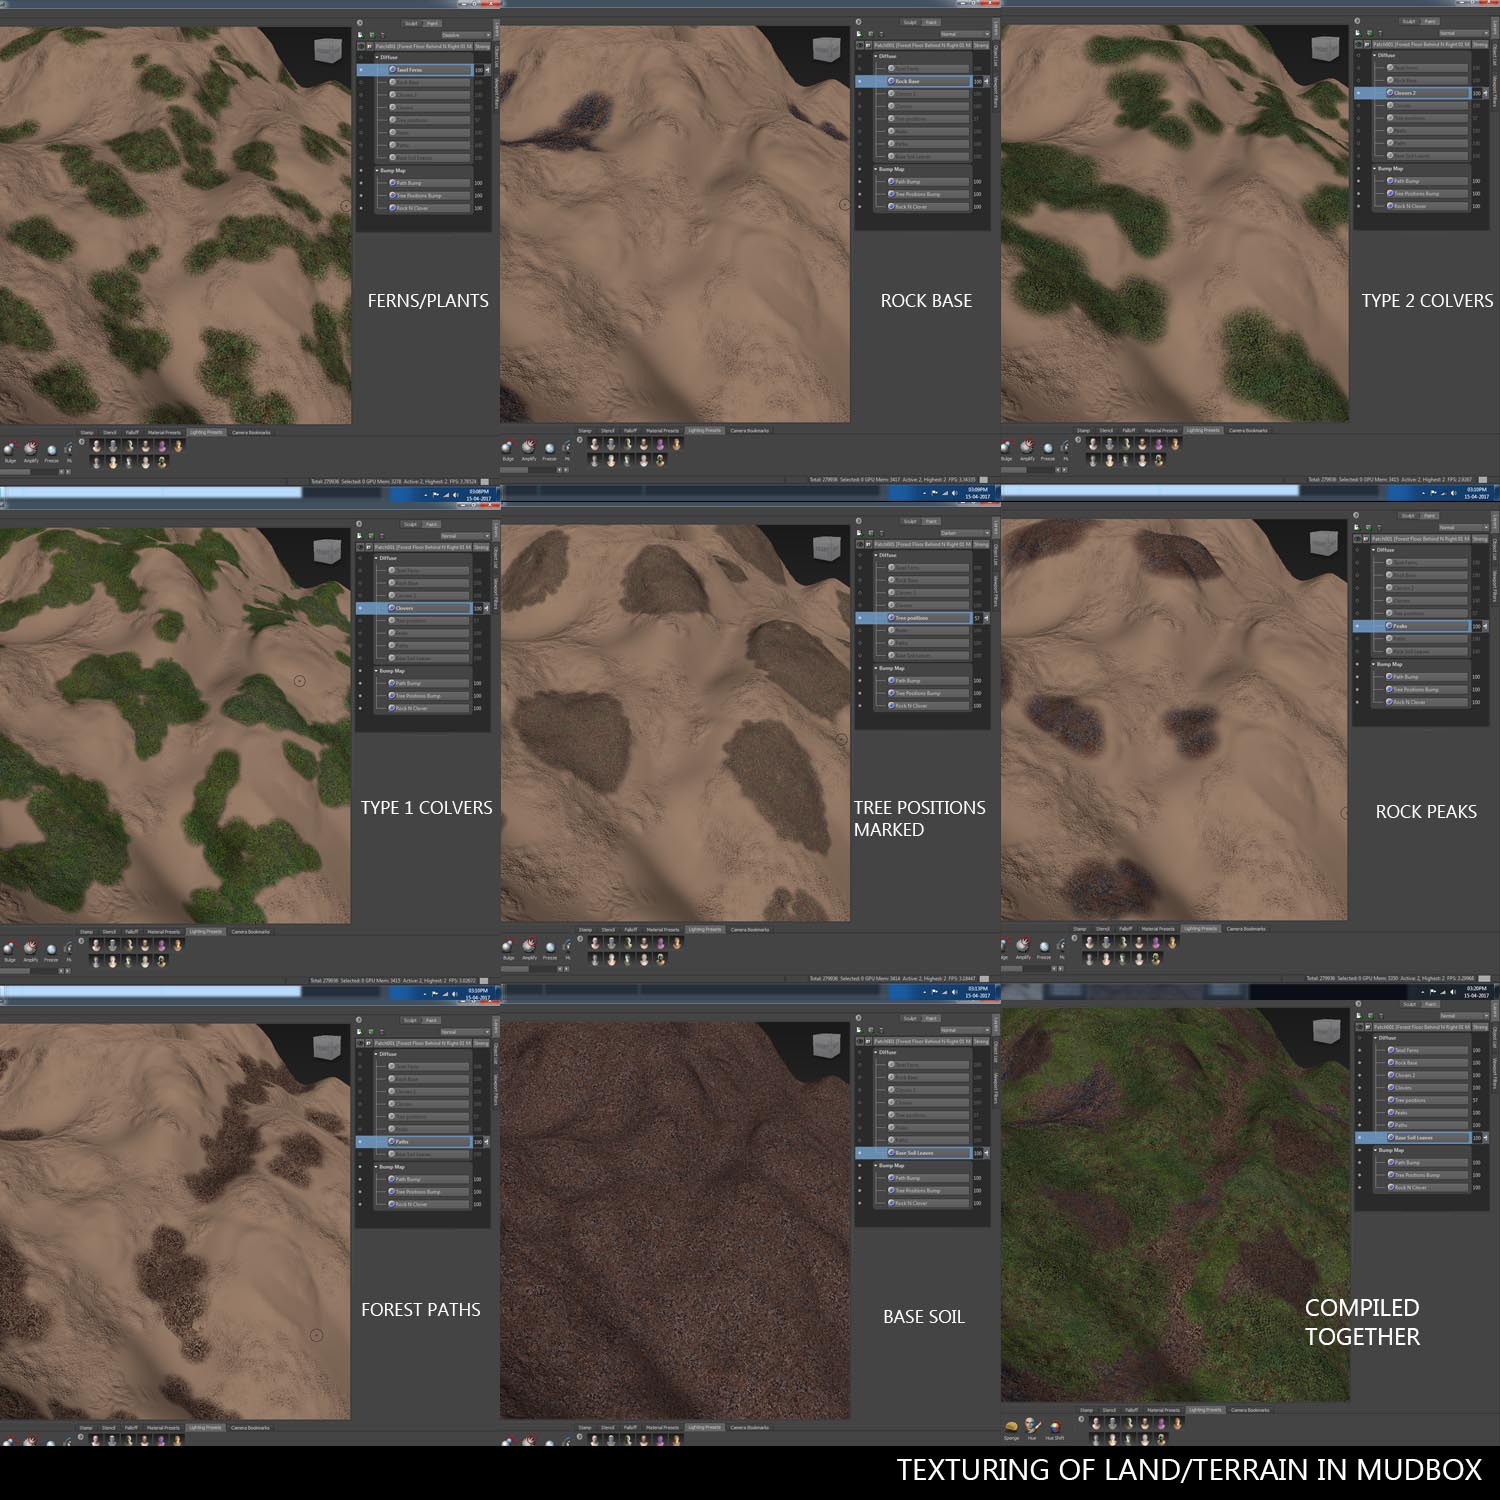This screenshot has width=1500, height=1500.
Task: Select the Bulge tool in ROCK BASE screenshot
Action: click(508, 447)
